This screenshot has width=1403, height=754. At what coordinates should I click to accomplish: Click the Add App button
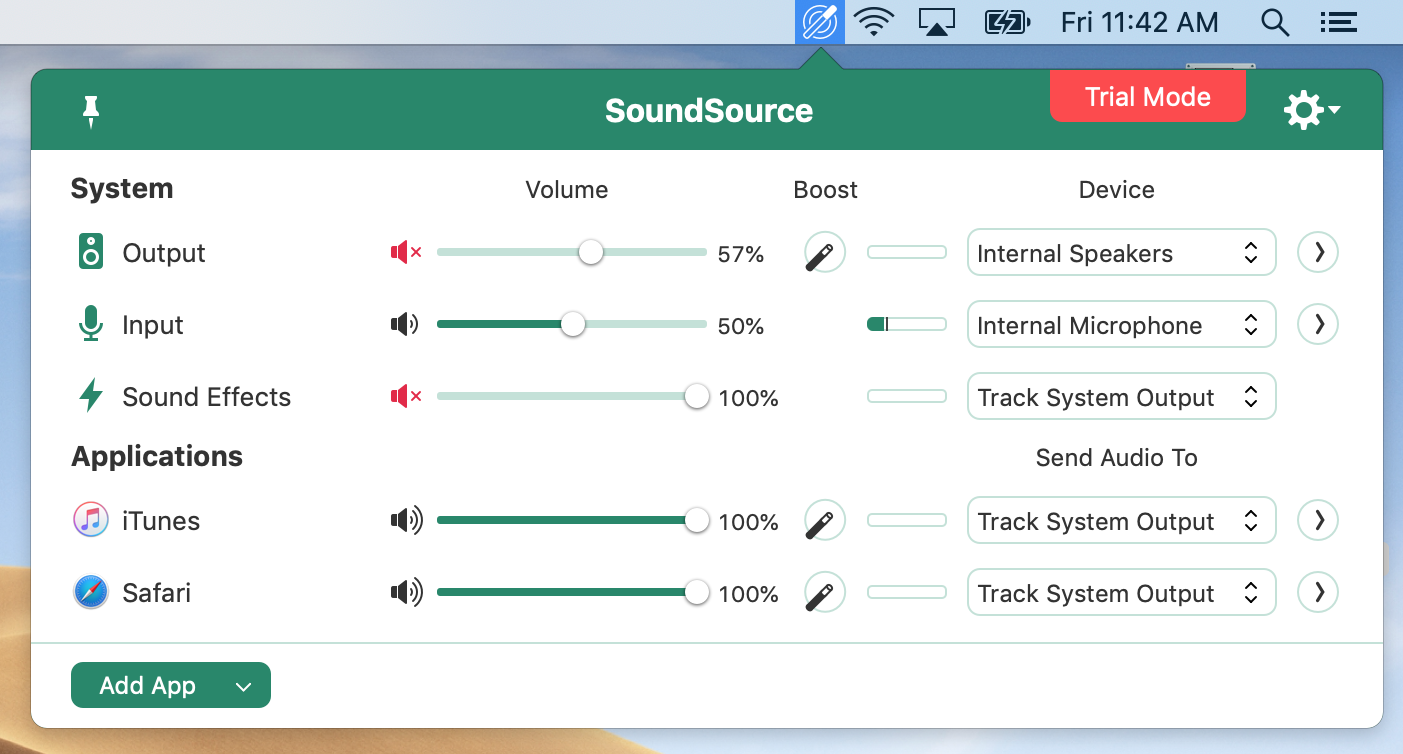coord(171,685)
